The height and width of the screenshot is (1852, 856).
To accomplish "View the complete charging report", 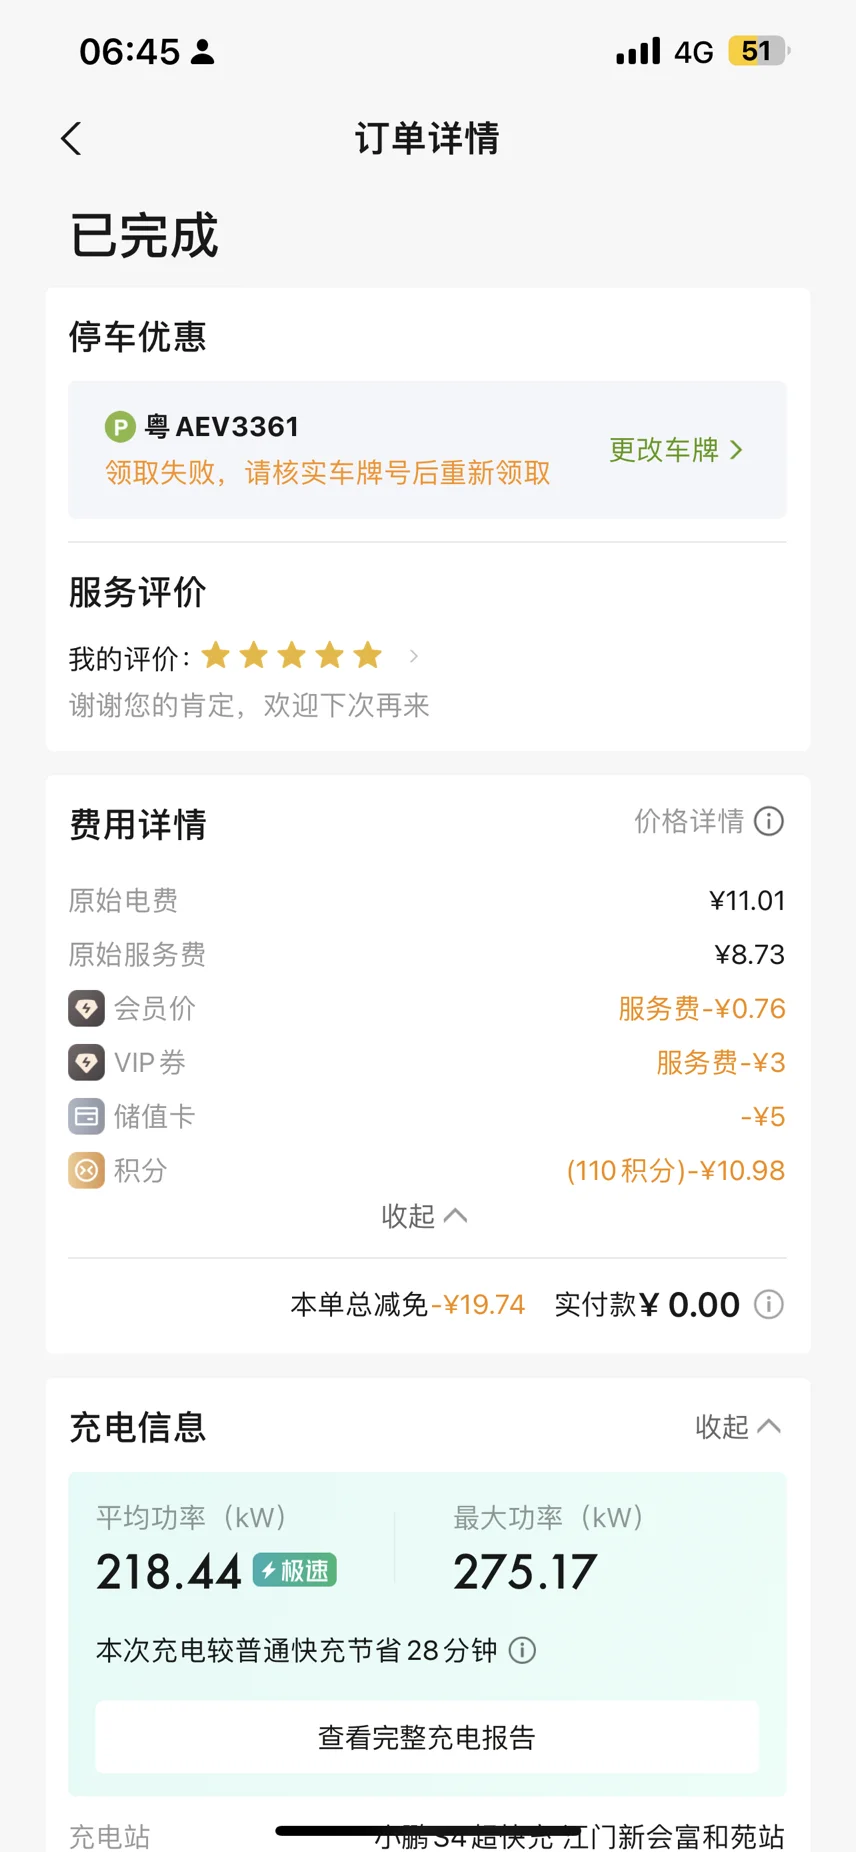I will pyautogui.click(x=427, y=1737).
